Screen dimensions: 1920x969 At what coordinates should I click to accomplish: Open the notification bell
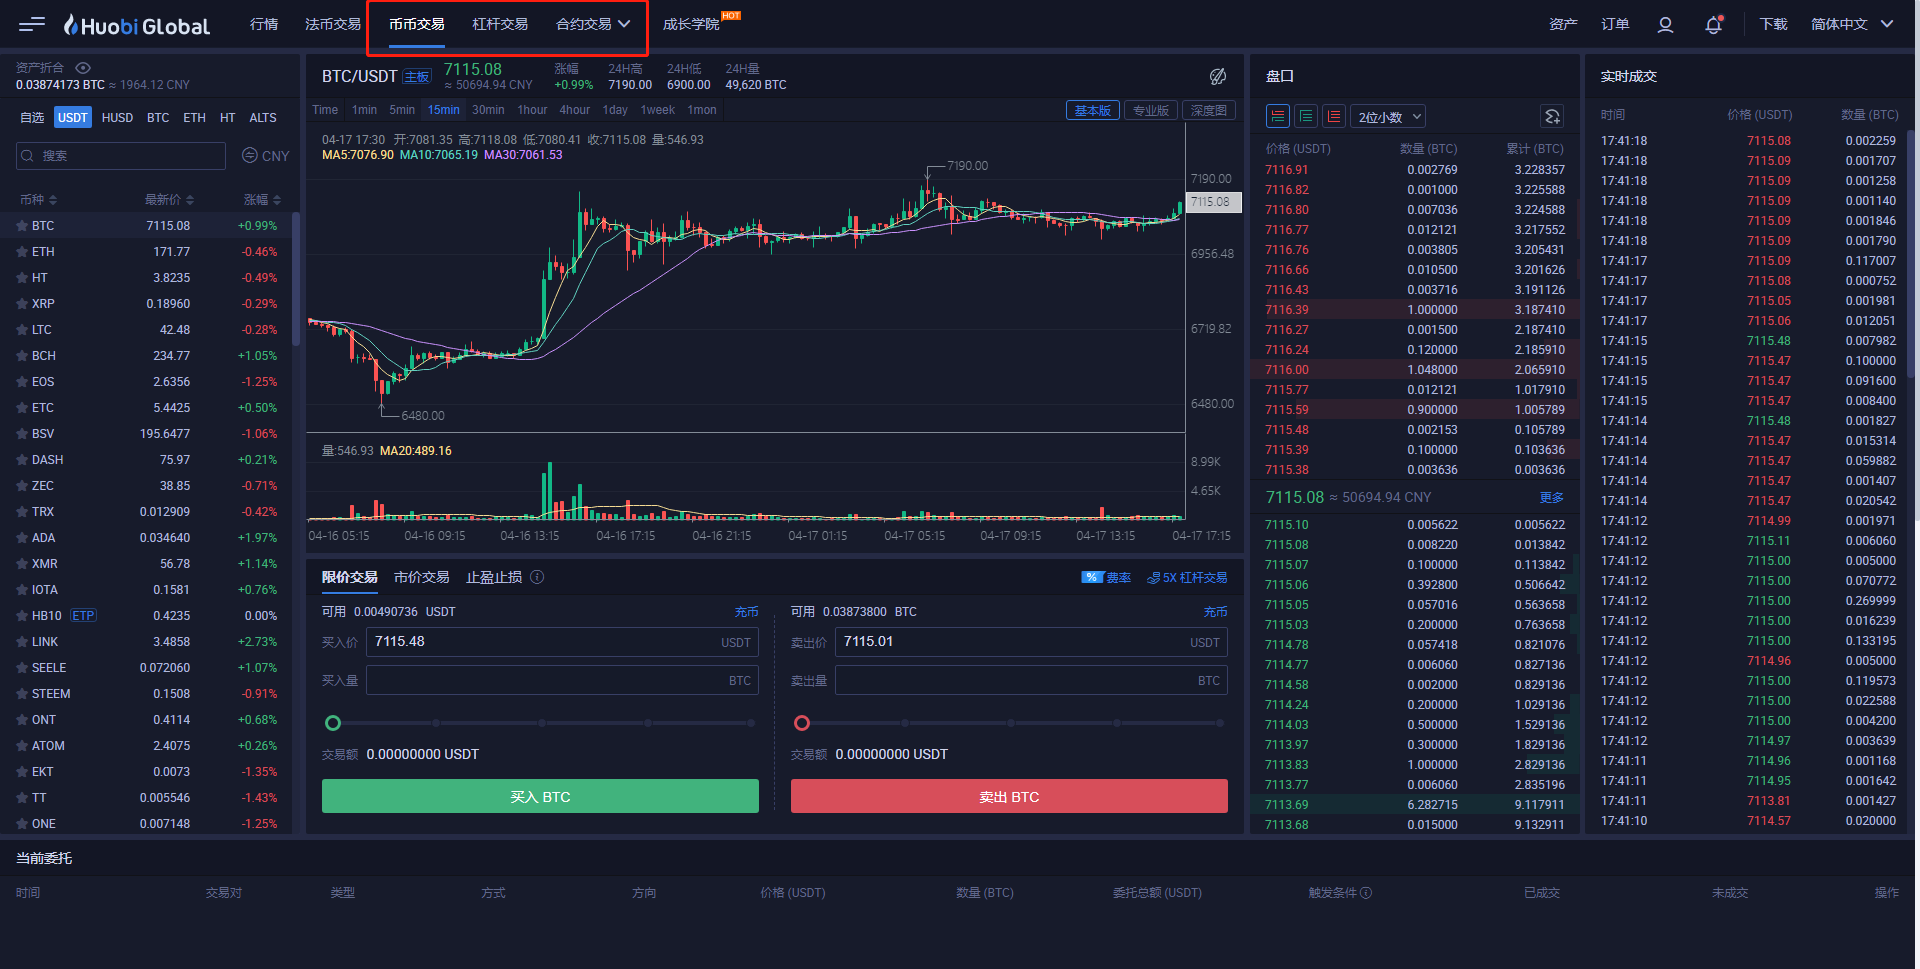point(1714,25)
